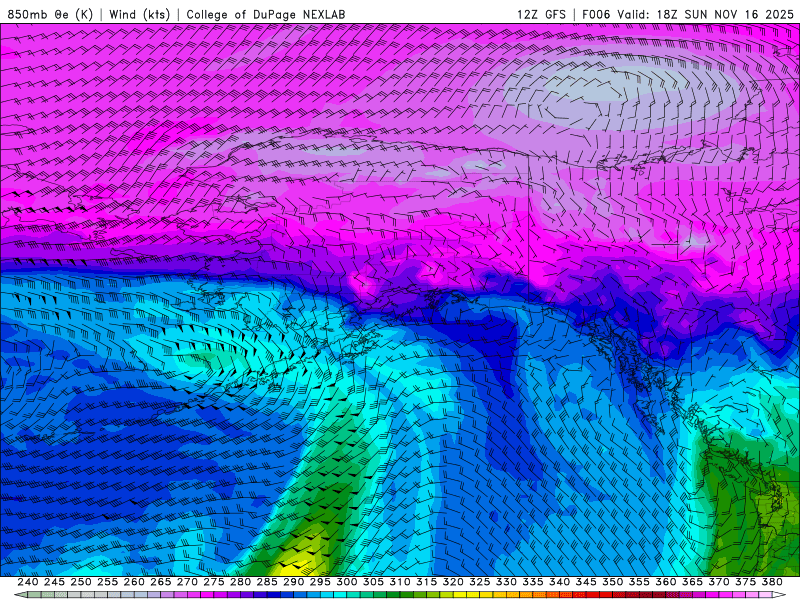
Task: Click the 255 scale label
Action: (x=107, y=582)
